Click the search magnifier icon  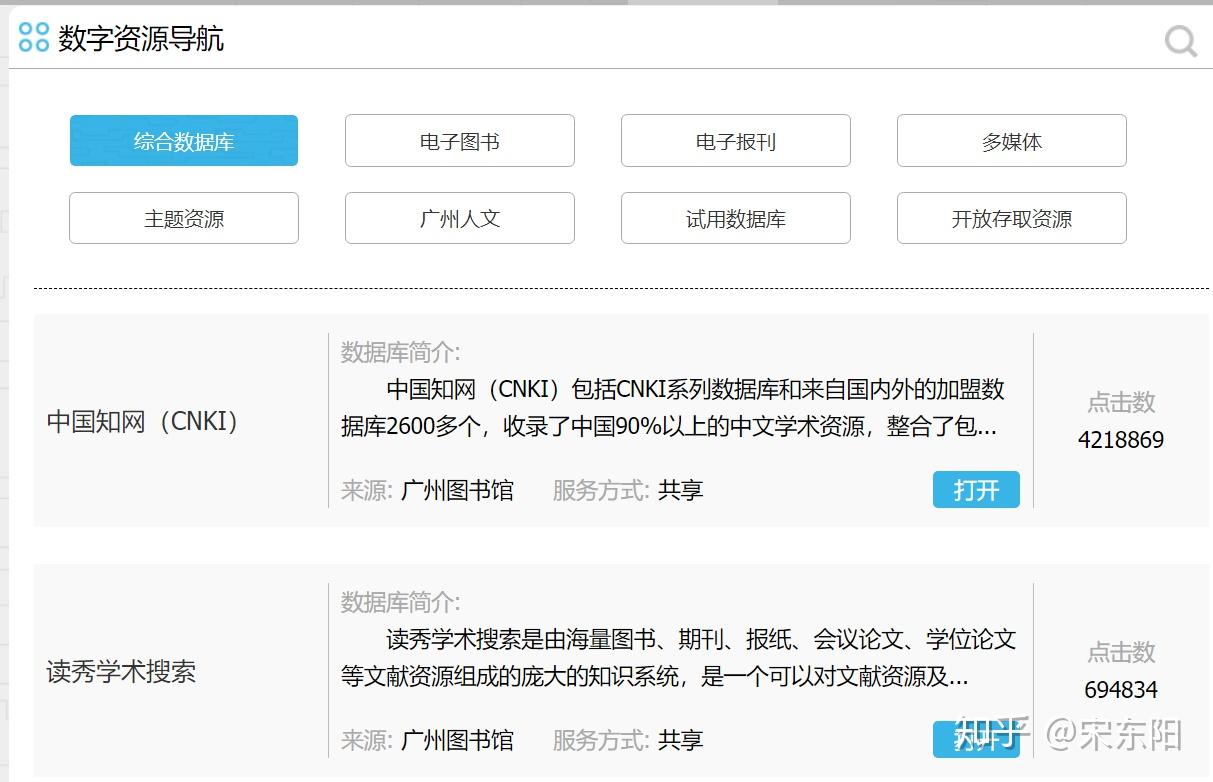(1181, 41)
